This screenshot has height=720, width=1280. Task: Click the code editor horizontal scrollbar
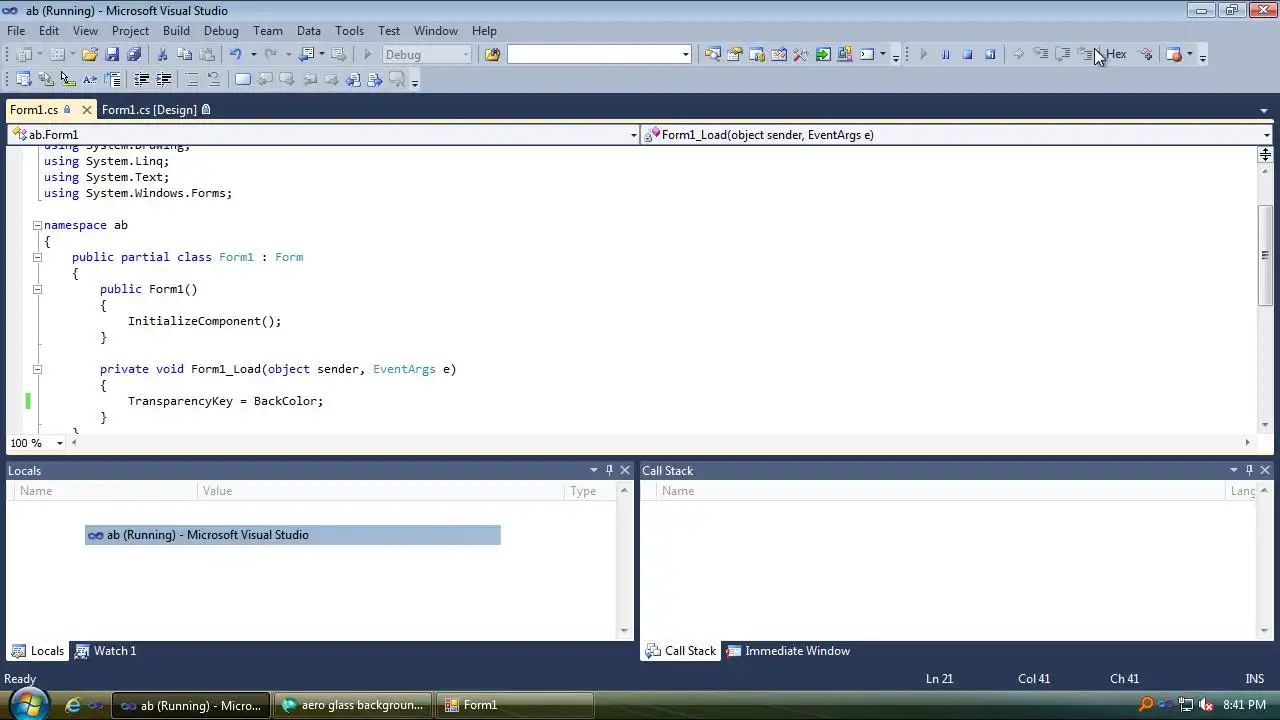(x=660, y=442)
